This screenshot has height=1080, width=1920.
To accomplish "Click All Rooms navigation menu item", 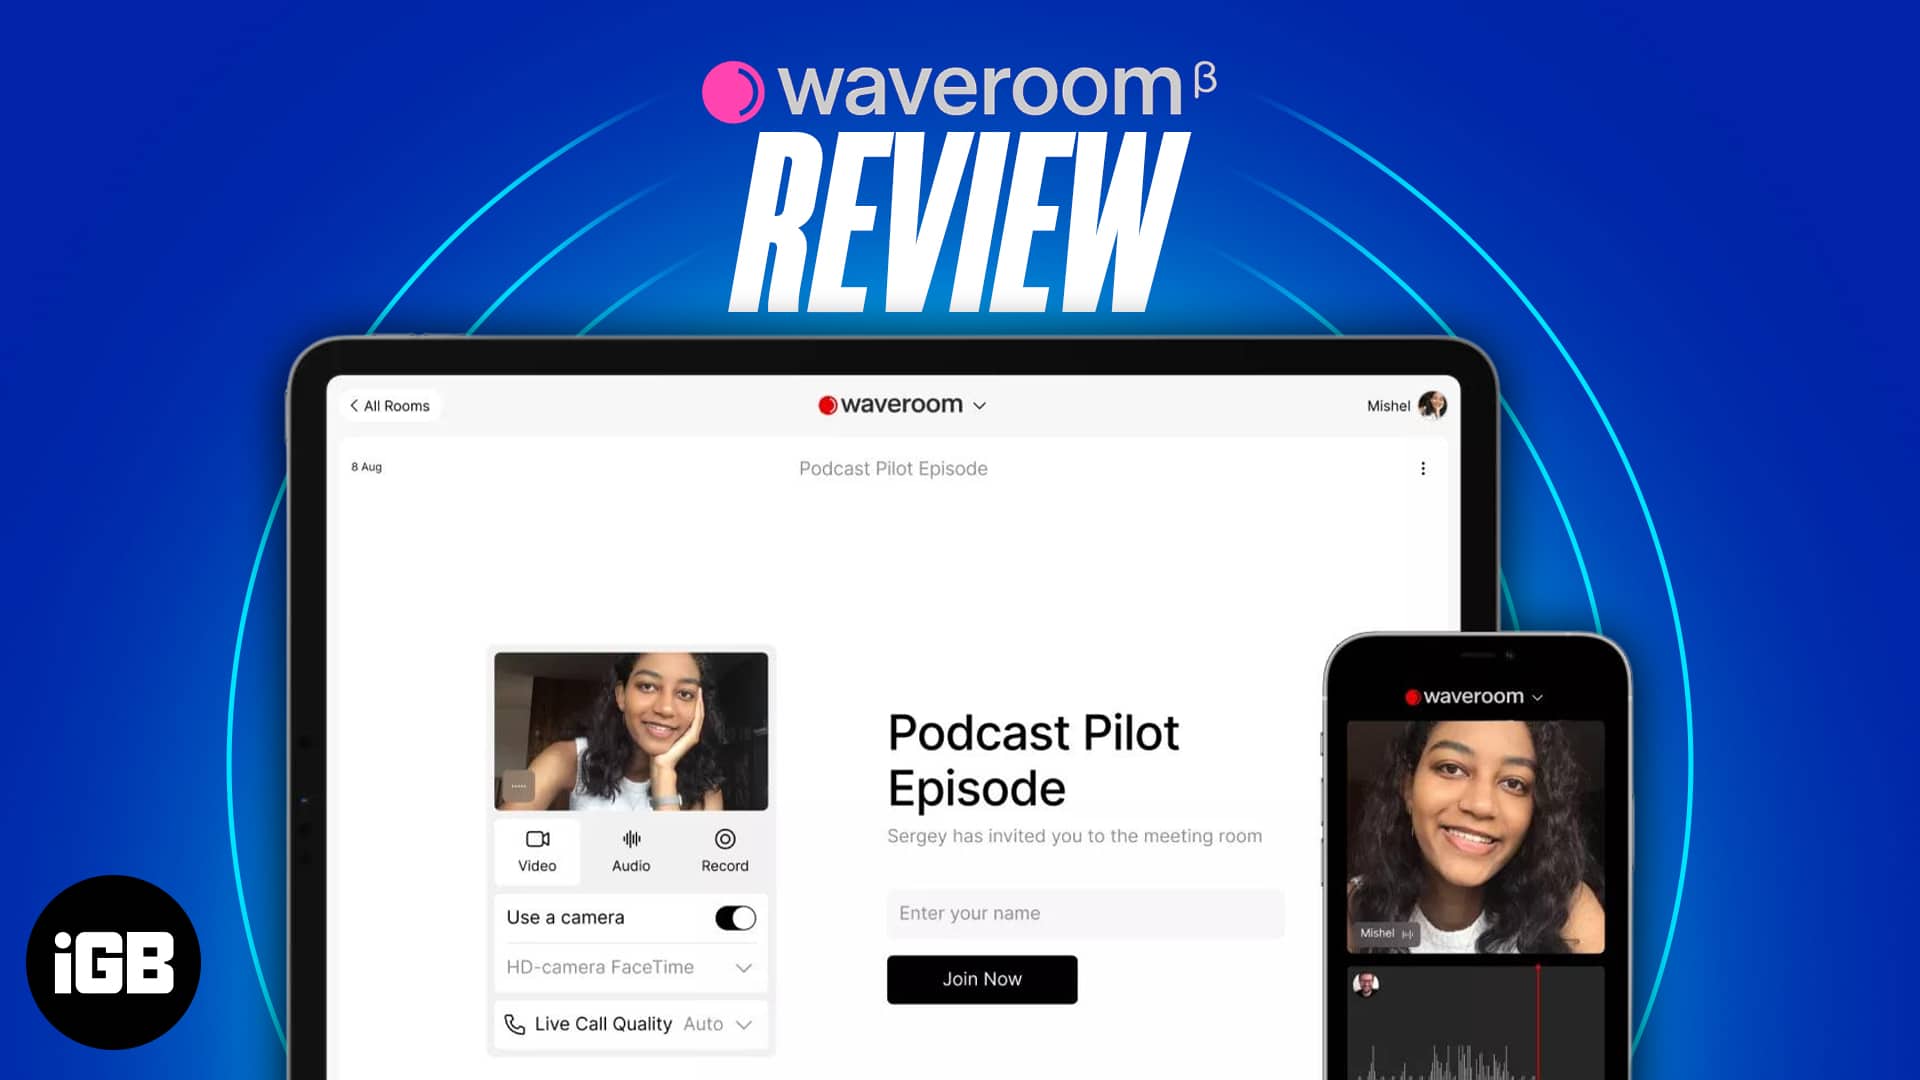I will [x=390, y=405].
